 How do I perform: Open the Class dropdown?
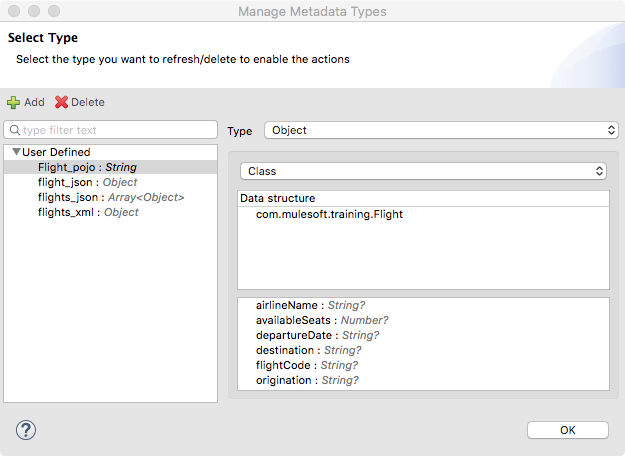coord(423,171)
